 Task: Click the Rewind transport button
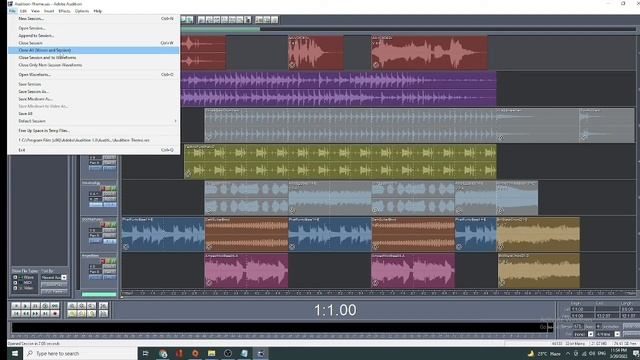[25, 313]
